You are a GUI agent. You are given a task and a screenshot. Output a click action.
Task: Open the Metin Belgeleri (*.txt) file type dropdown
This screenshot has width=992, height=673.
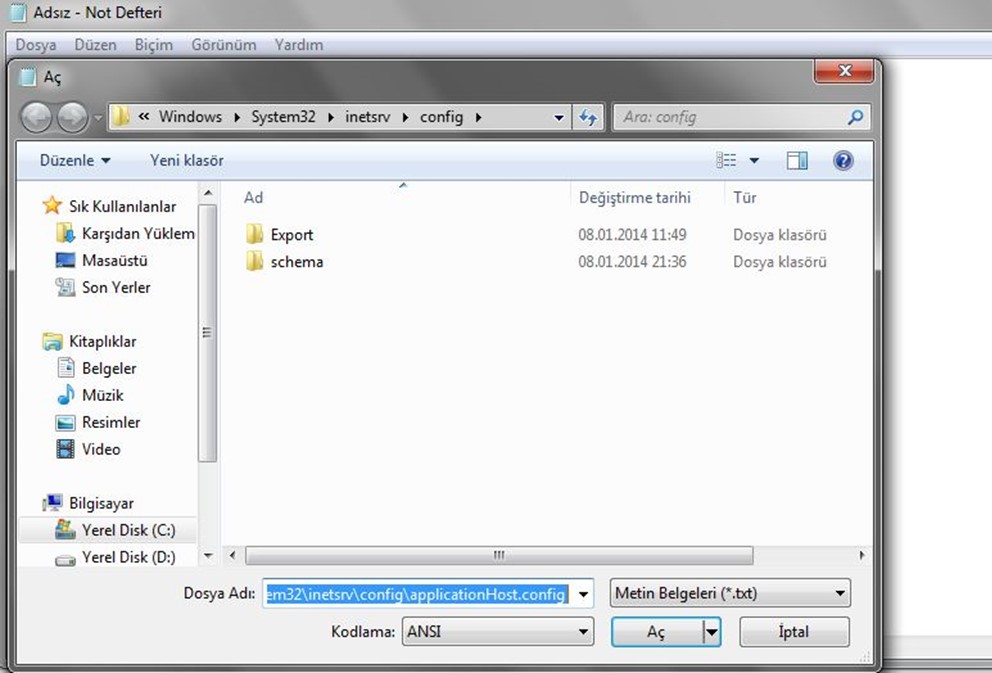730,593
